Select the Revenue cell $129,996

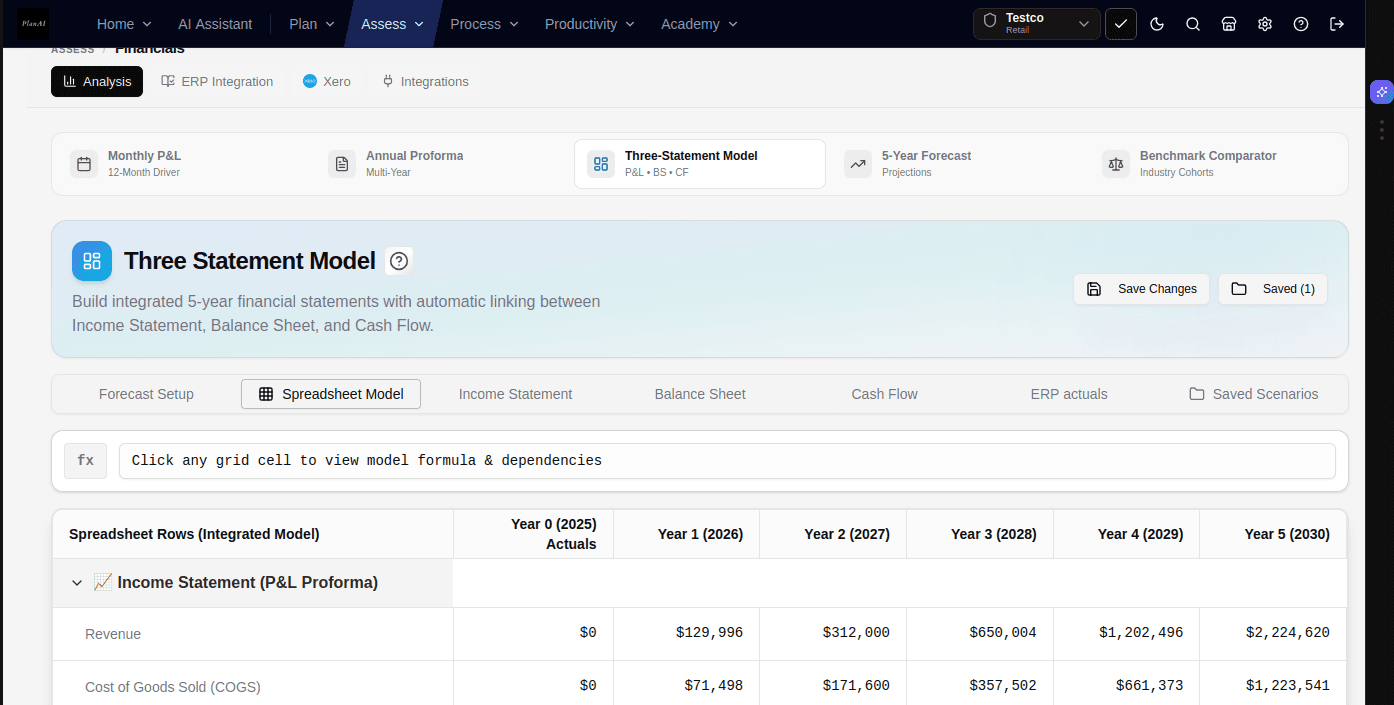coord(686,634)
